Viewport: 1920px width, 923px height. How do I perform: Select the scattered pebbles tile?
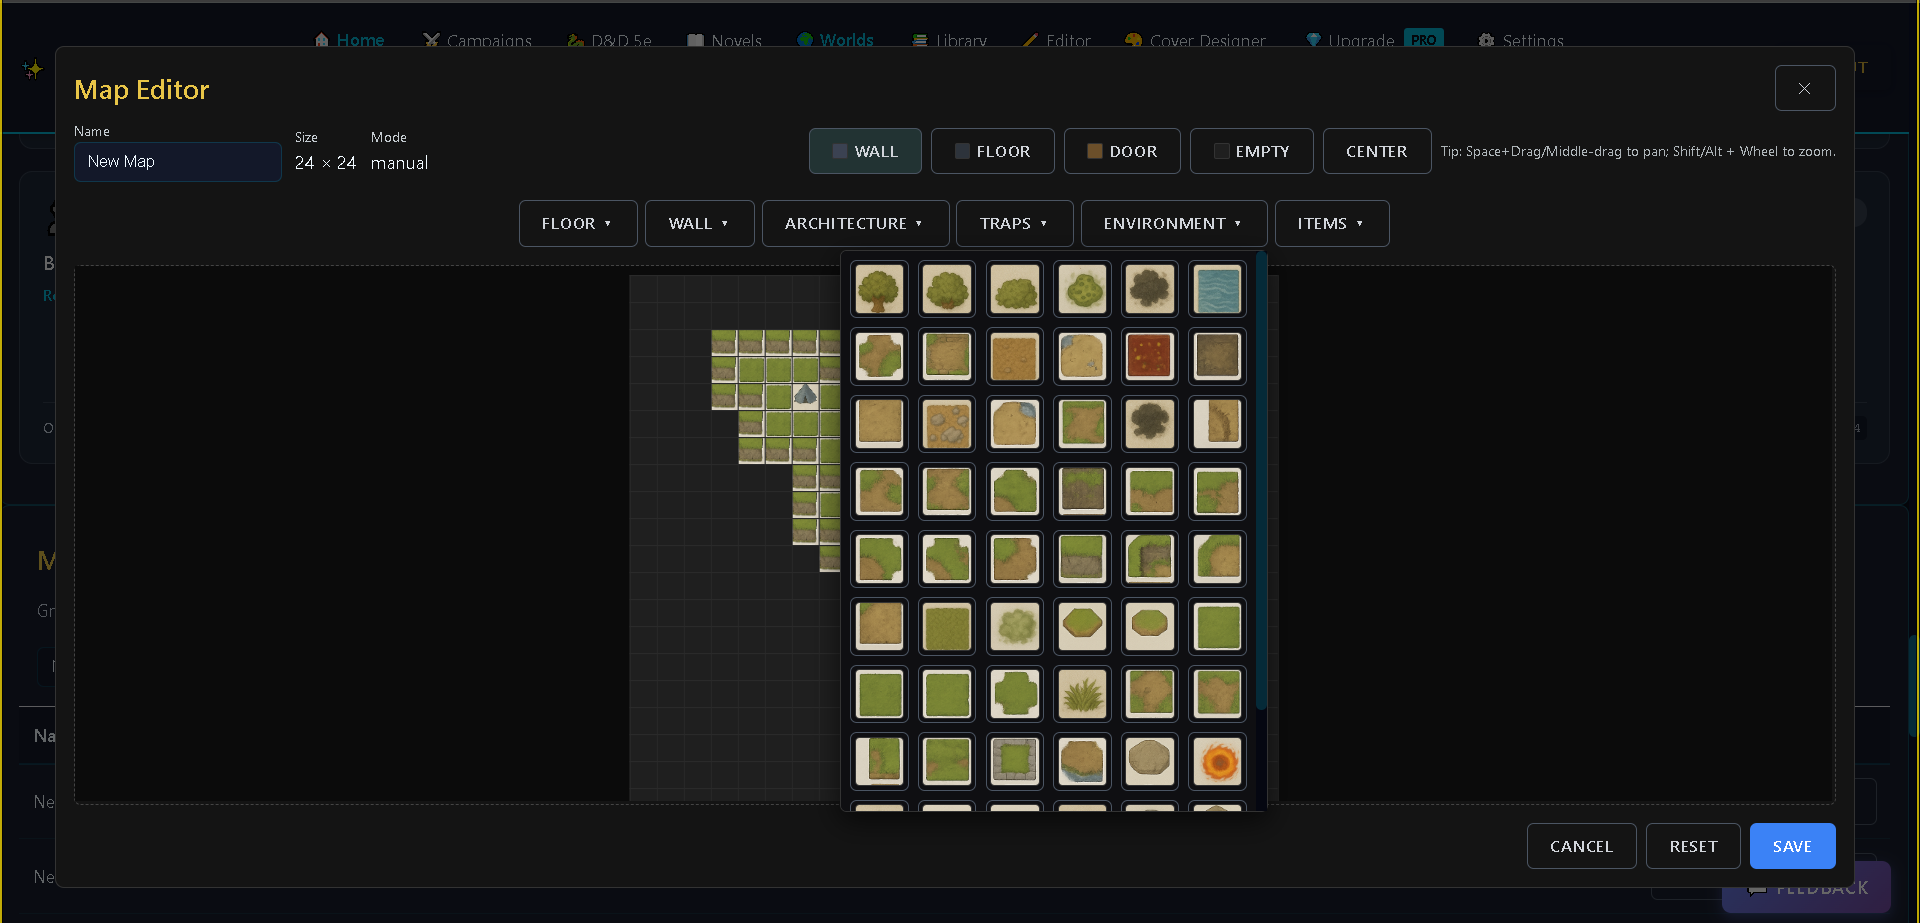click(x=946, y=424)
